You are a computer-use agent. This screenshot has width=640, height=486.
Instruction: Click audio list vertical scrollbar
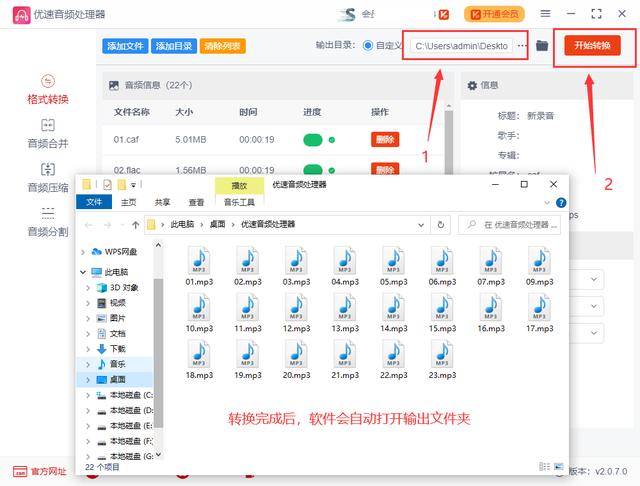coord(449,141)
